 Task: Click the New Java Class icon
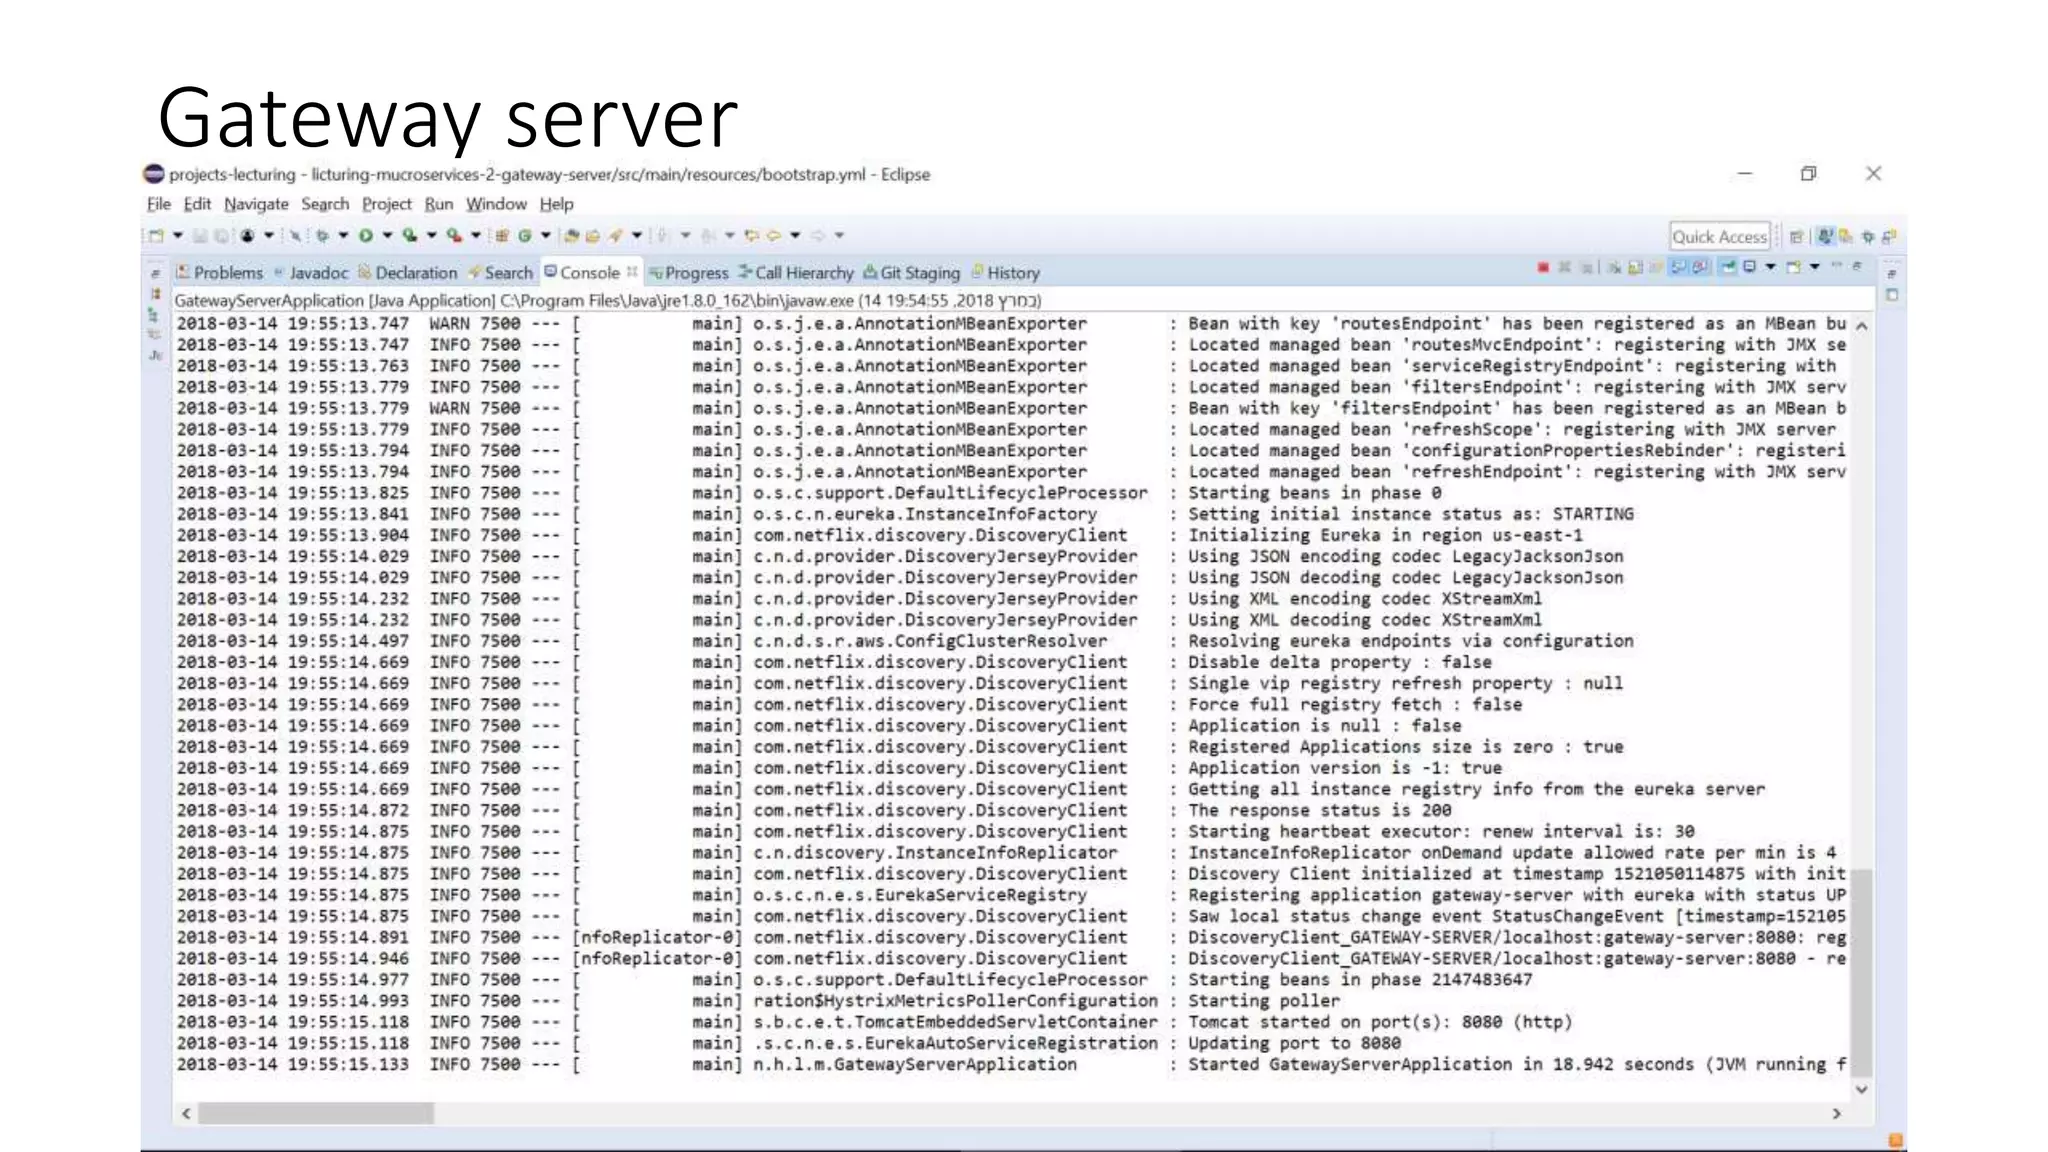525,236
